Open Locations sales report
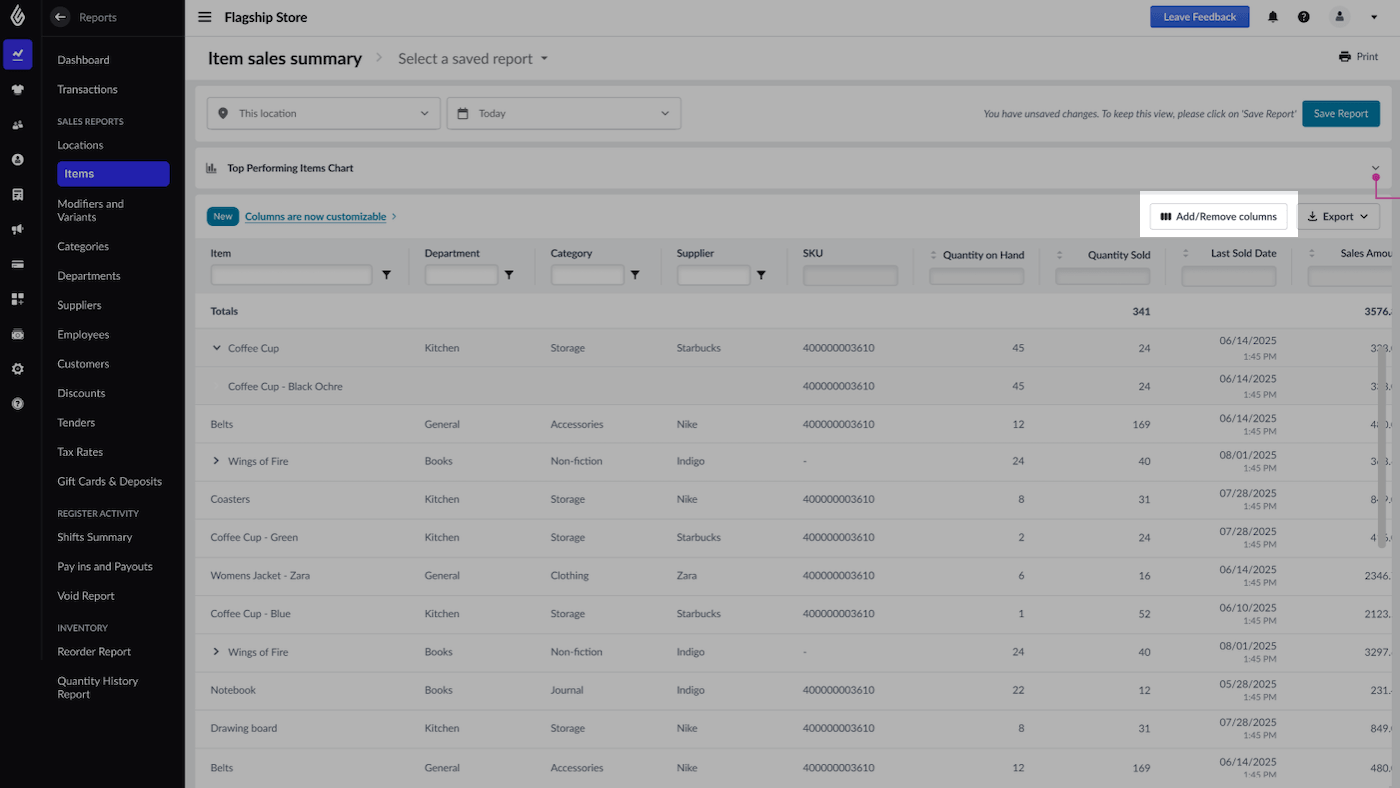 coord(80,145)
